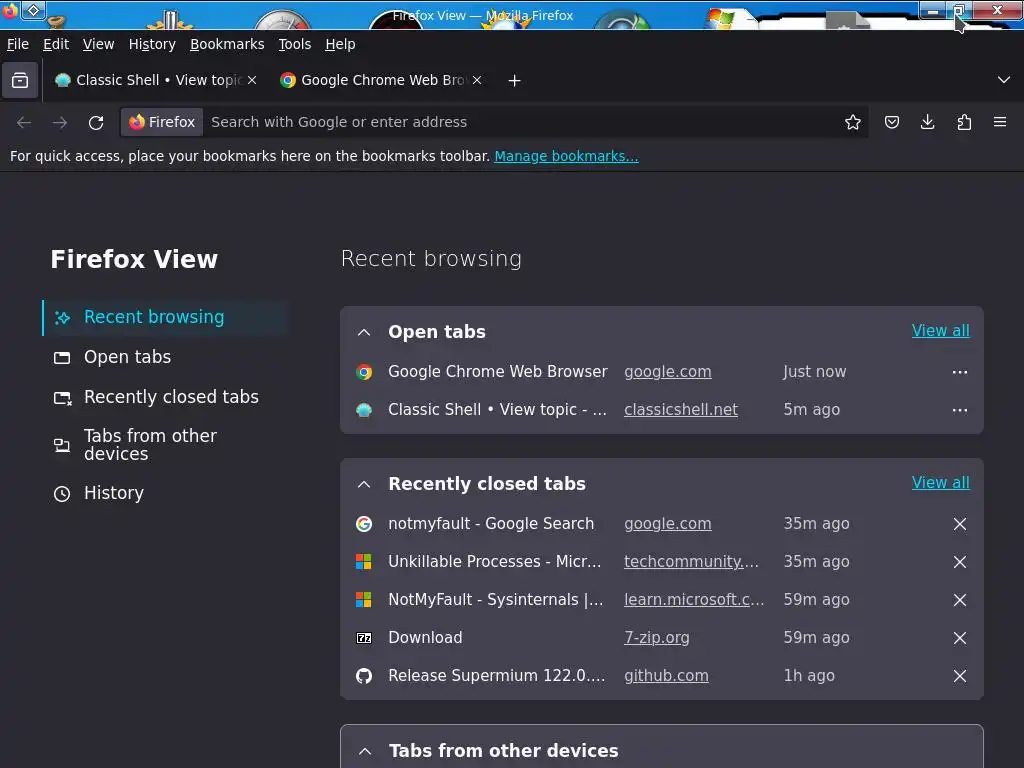This screenshot has height=768, width=1024.
Task: Reopen Release Supermium 122.0 closed tab
Action: pyautogui.click(x=496, y=675)
